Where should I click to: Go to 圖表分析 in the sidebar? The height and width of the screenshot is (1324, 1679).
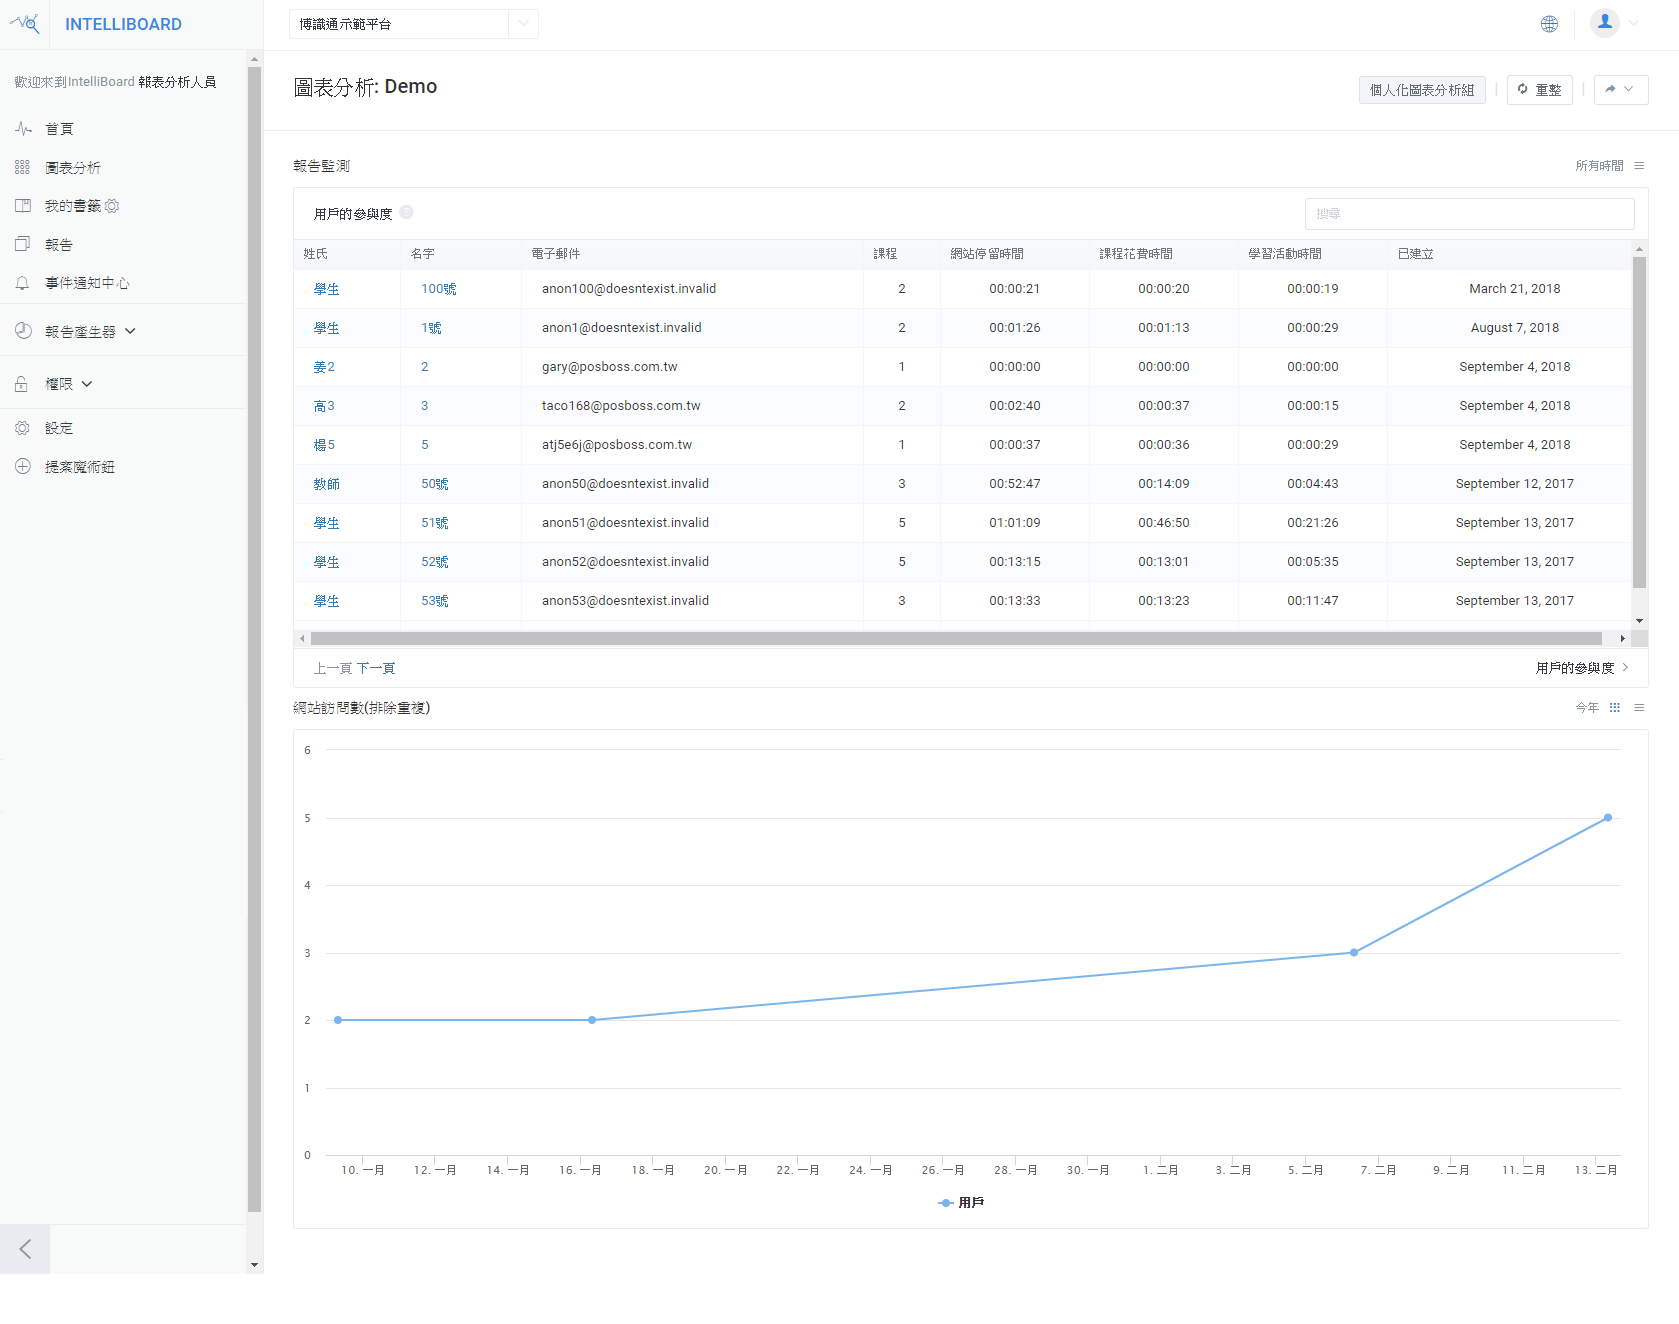72,168
